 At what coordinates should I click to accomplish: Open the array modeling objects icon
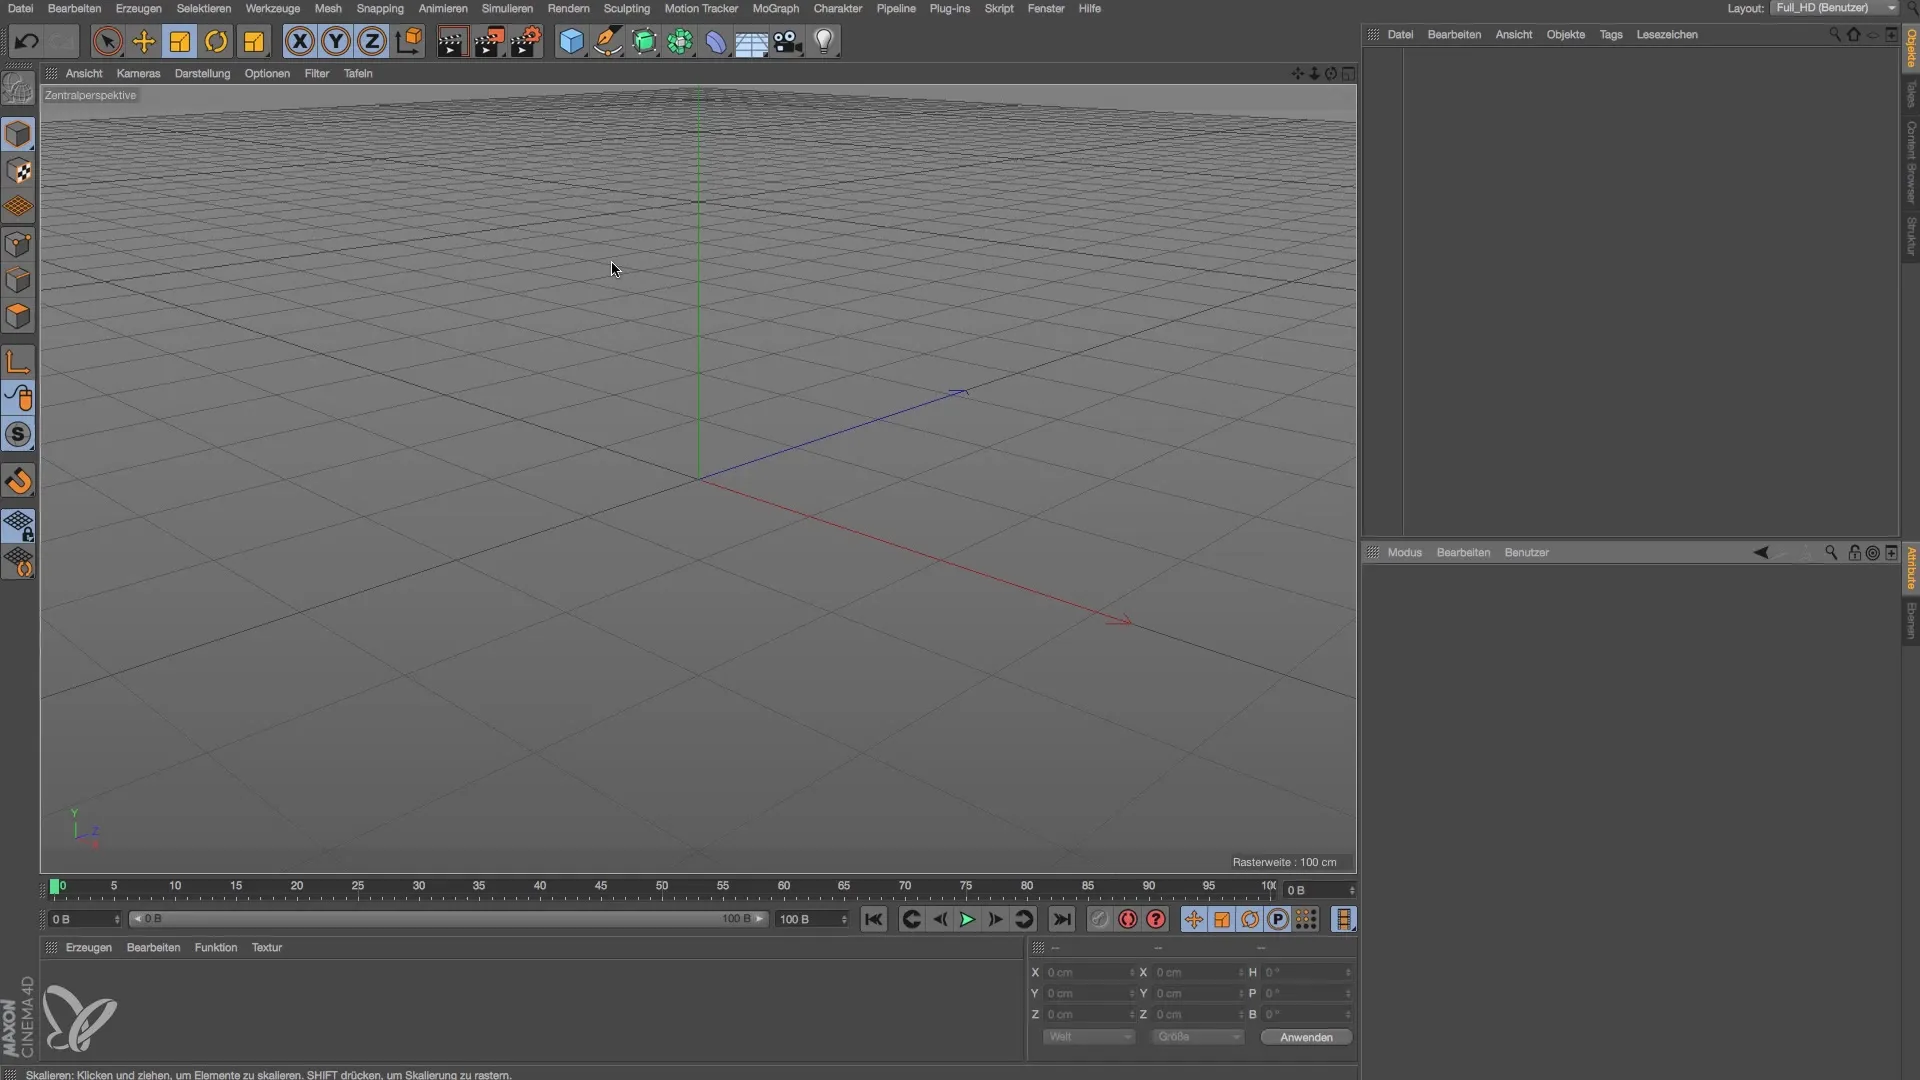(x=681, y=41)
